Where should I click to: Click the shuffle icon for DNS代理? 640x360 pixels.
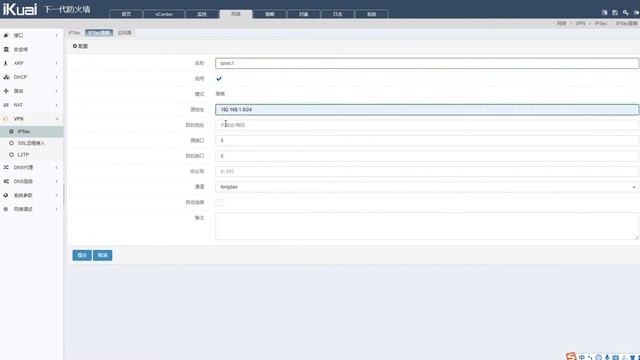(x=6, y=167)
